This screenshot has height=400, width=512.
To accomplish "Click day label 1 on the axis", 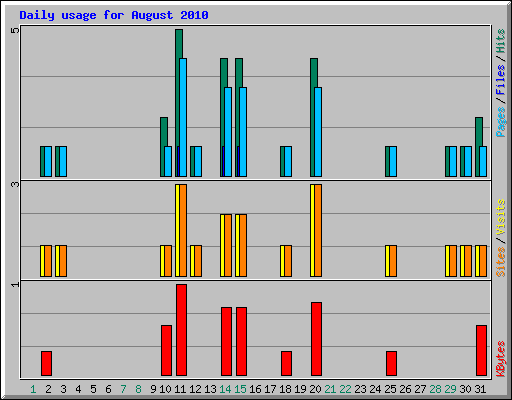I will [x=33, y=389].
